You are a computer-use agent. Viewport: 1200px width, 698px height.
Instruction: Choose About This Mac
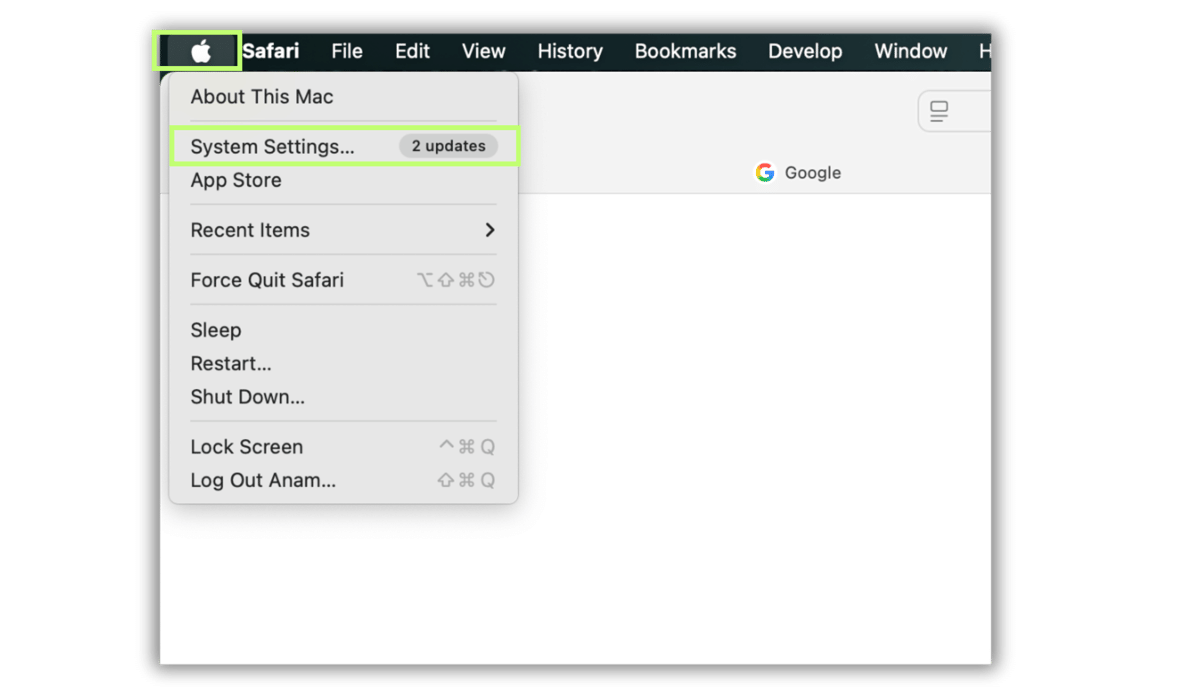pyautogui.click(x=343, y=97)
